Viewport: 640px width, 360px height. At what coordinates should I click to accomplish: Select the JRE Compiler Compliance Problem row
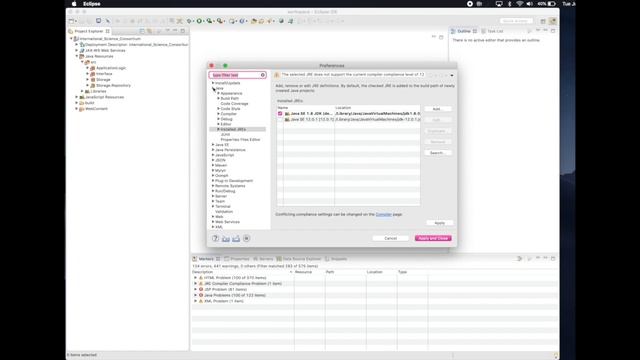(243, 284)
